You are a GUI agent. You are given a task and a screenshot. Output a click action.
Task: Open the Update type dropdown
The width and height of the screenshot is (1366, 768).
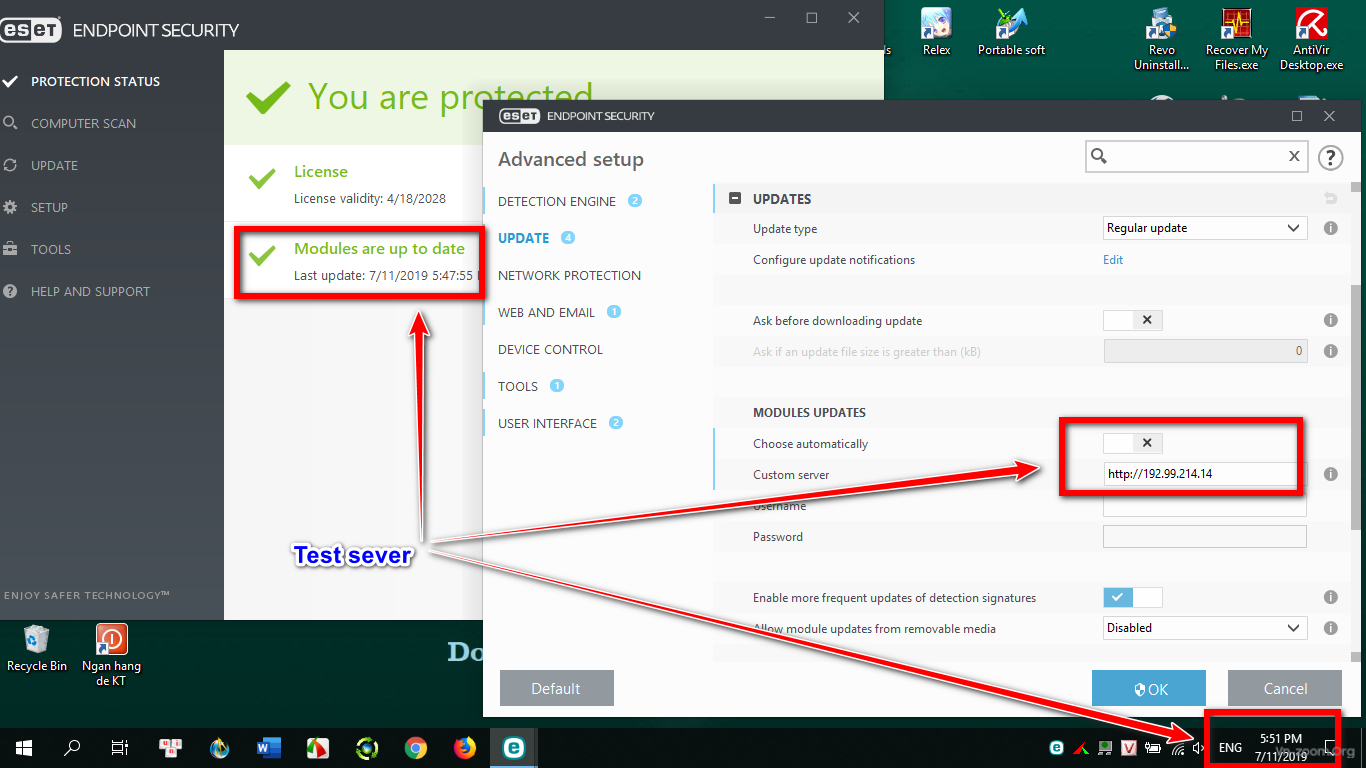(1205, 228)
